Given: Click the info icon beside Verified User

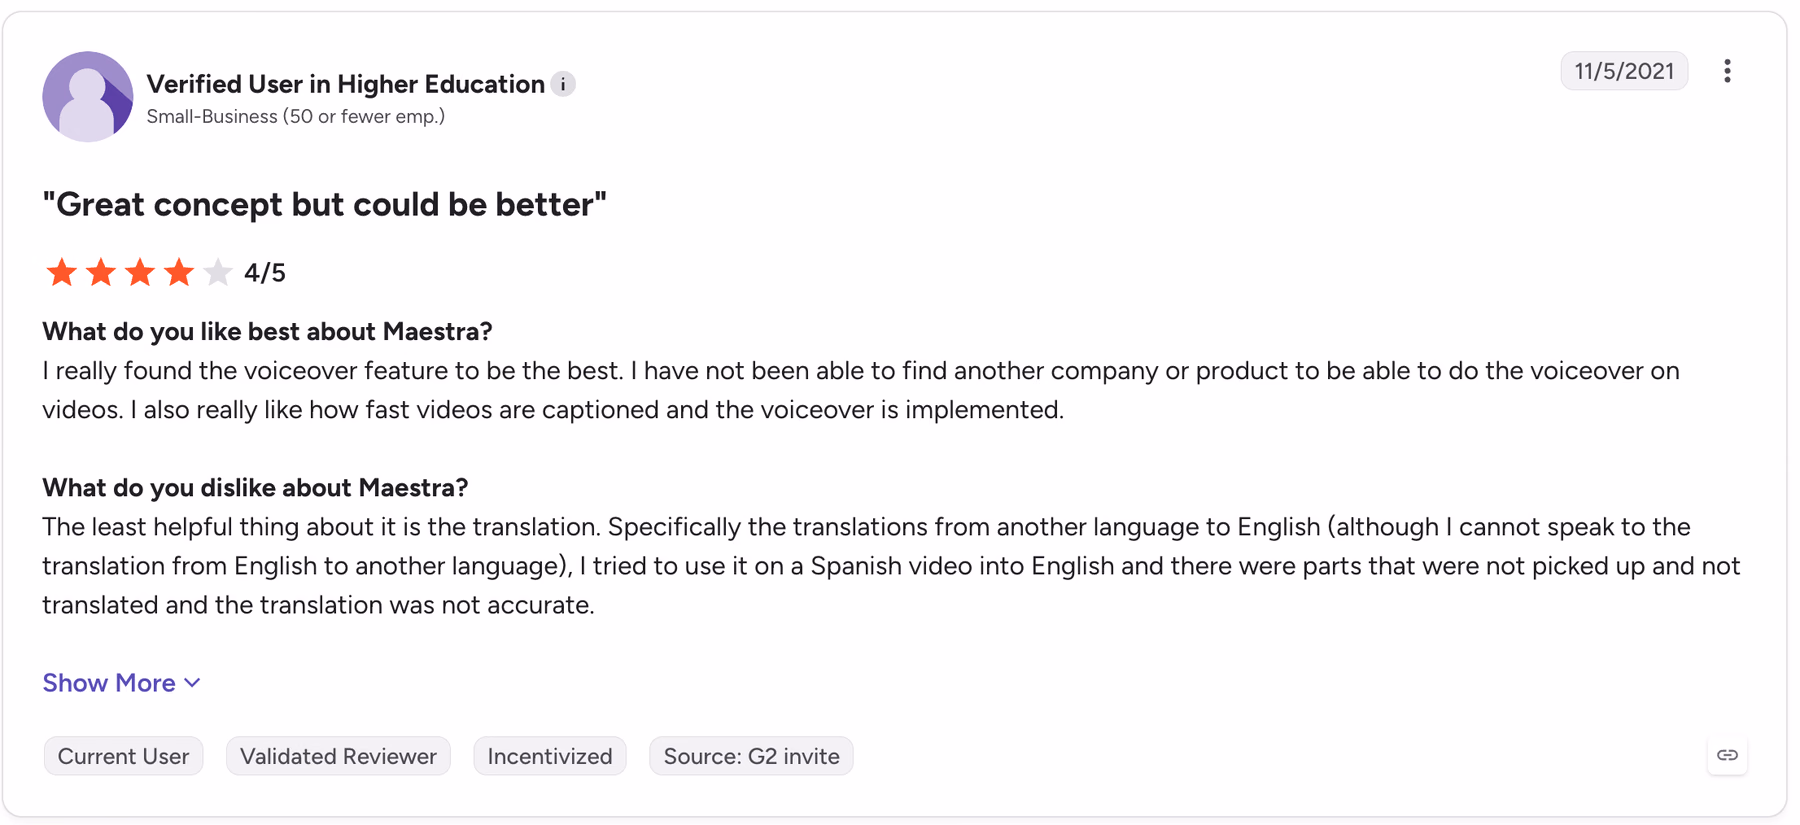Looking at the screenshot, I should coord(563,84).
